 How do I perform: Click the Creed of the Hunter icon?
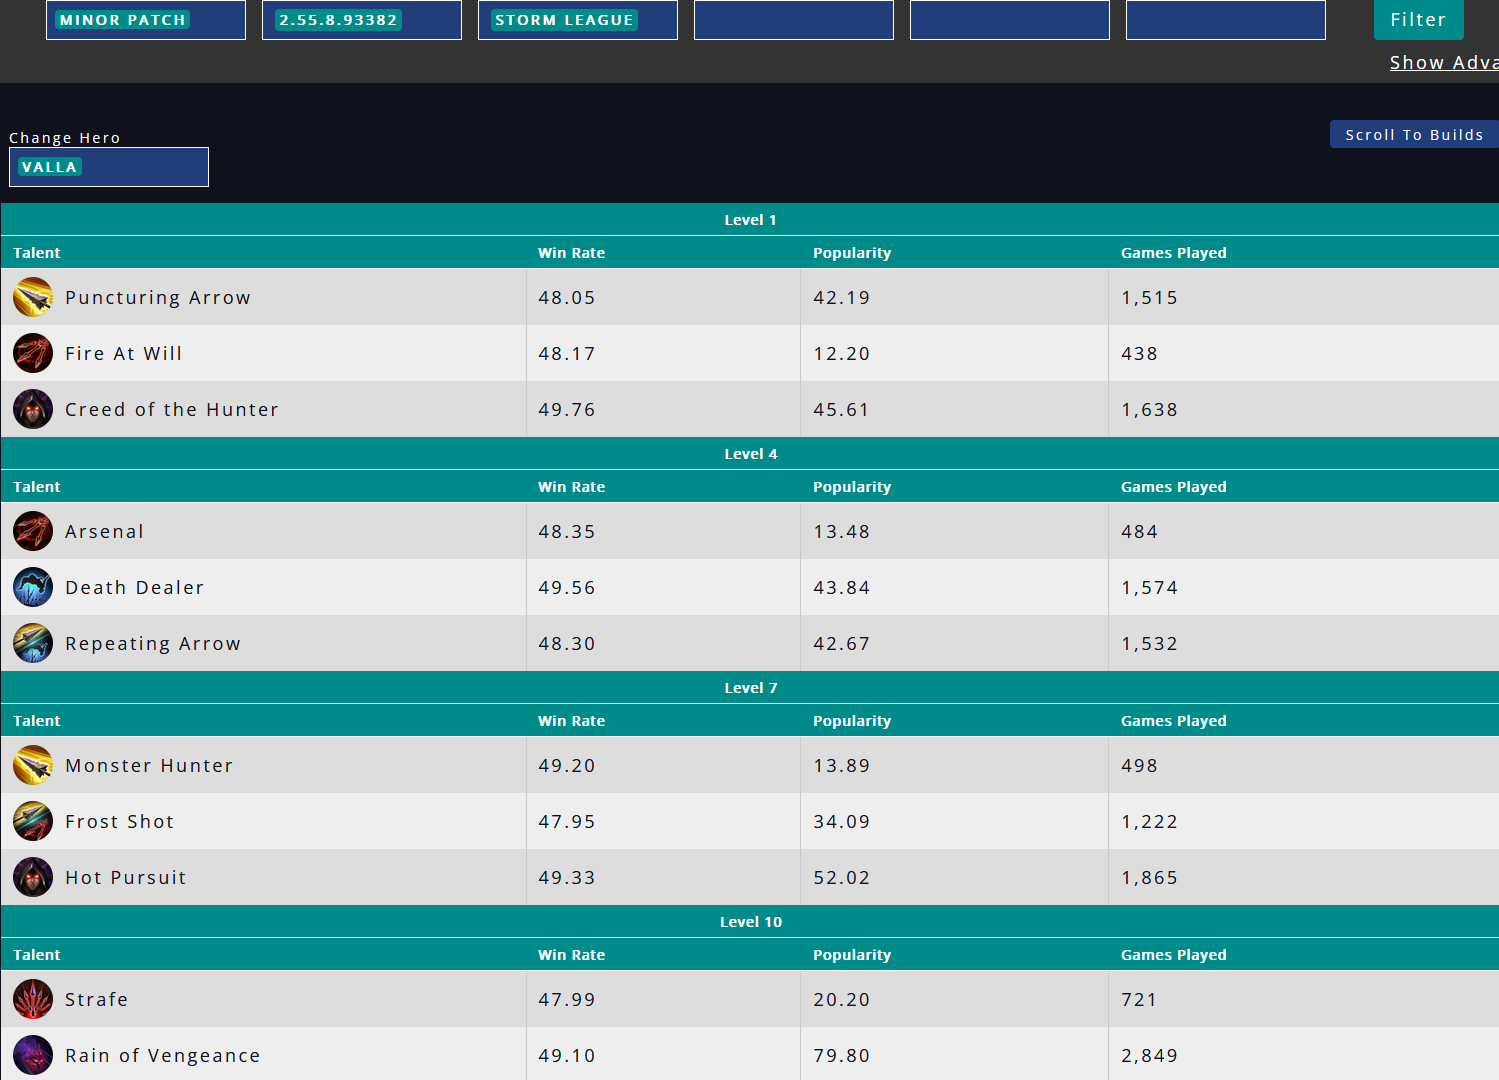tap(33, 409)
